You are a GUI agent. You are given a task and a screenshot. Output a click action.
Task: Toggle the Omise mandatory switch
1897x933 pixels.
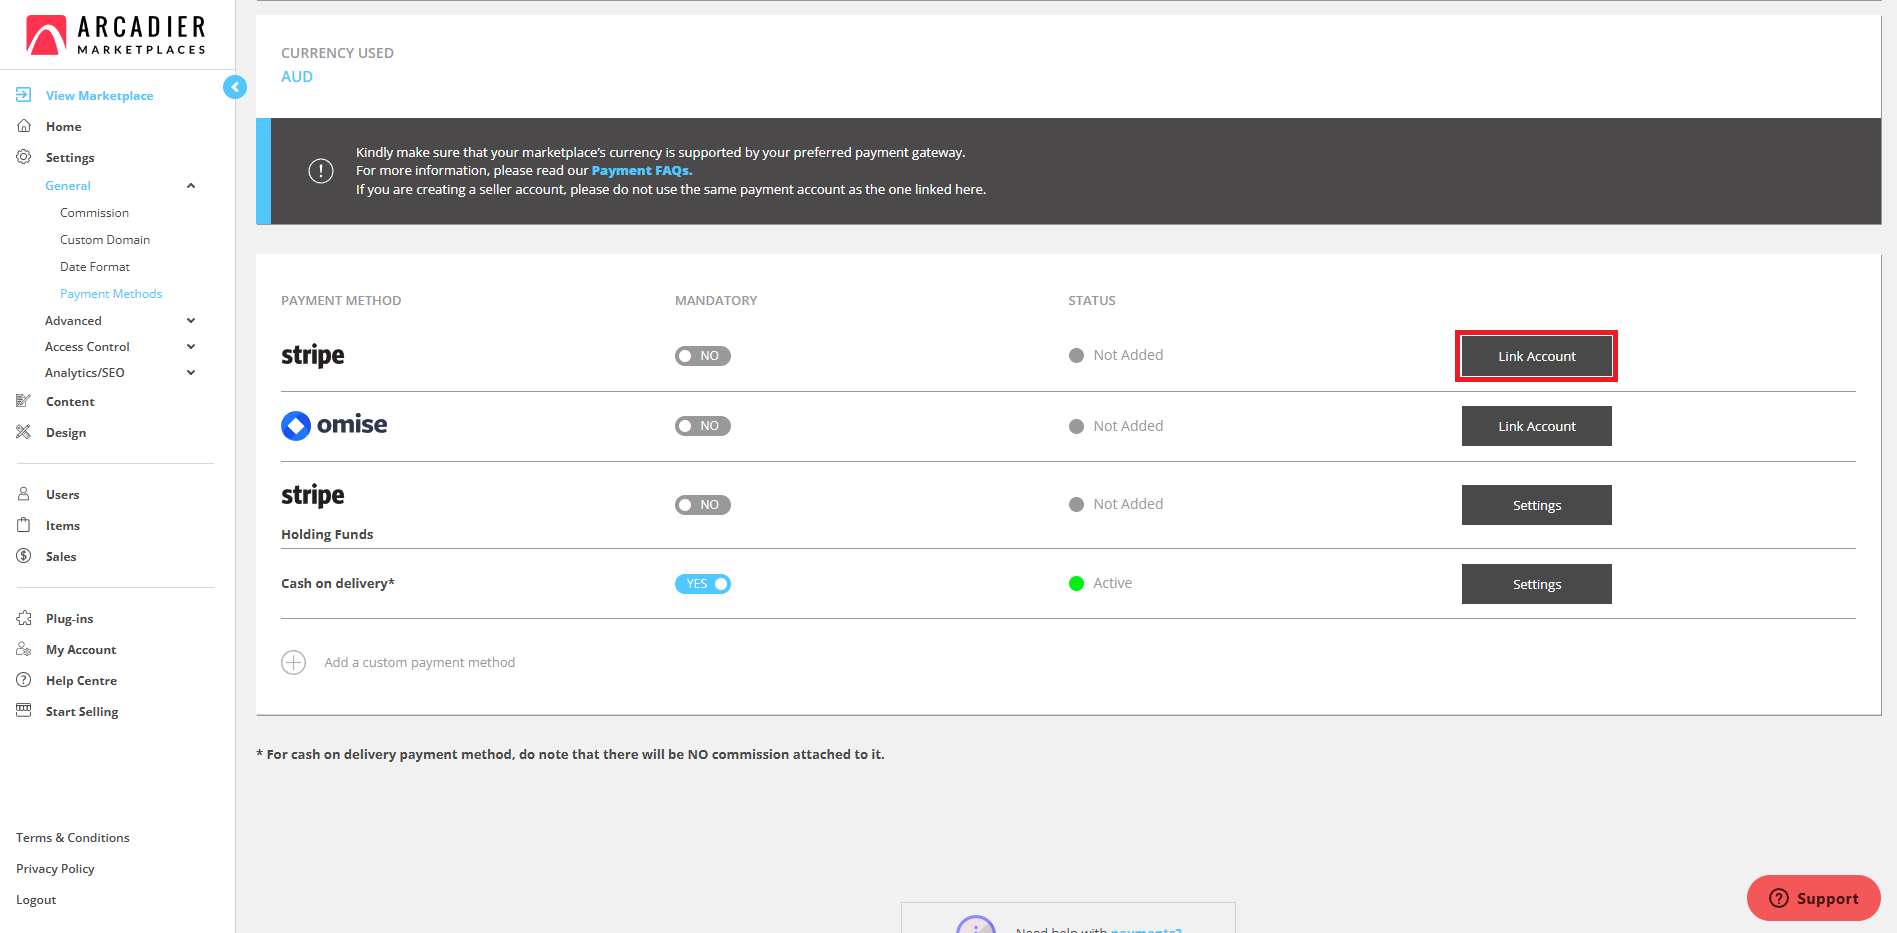pos(702,426)
